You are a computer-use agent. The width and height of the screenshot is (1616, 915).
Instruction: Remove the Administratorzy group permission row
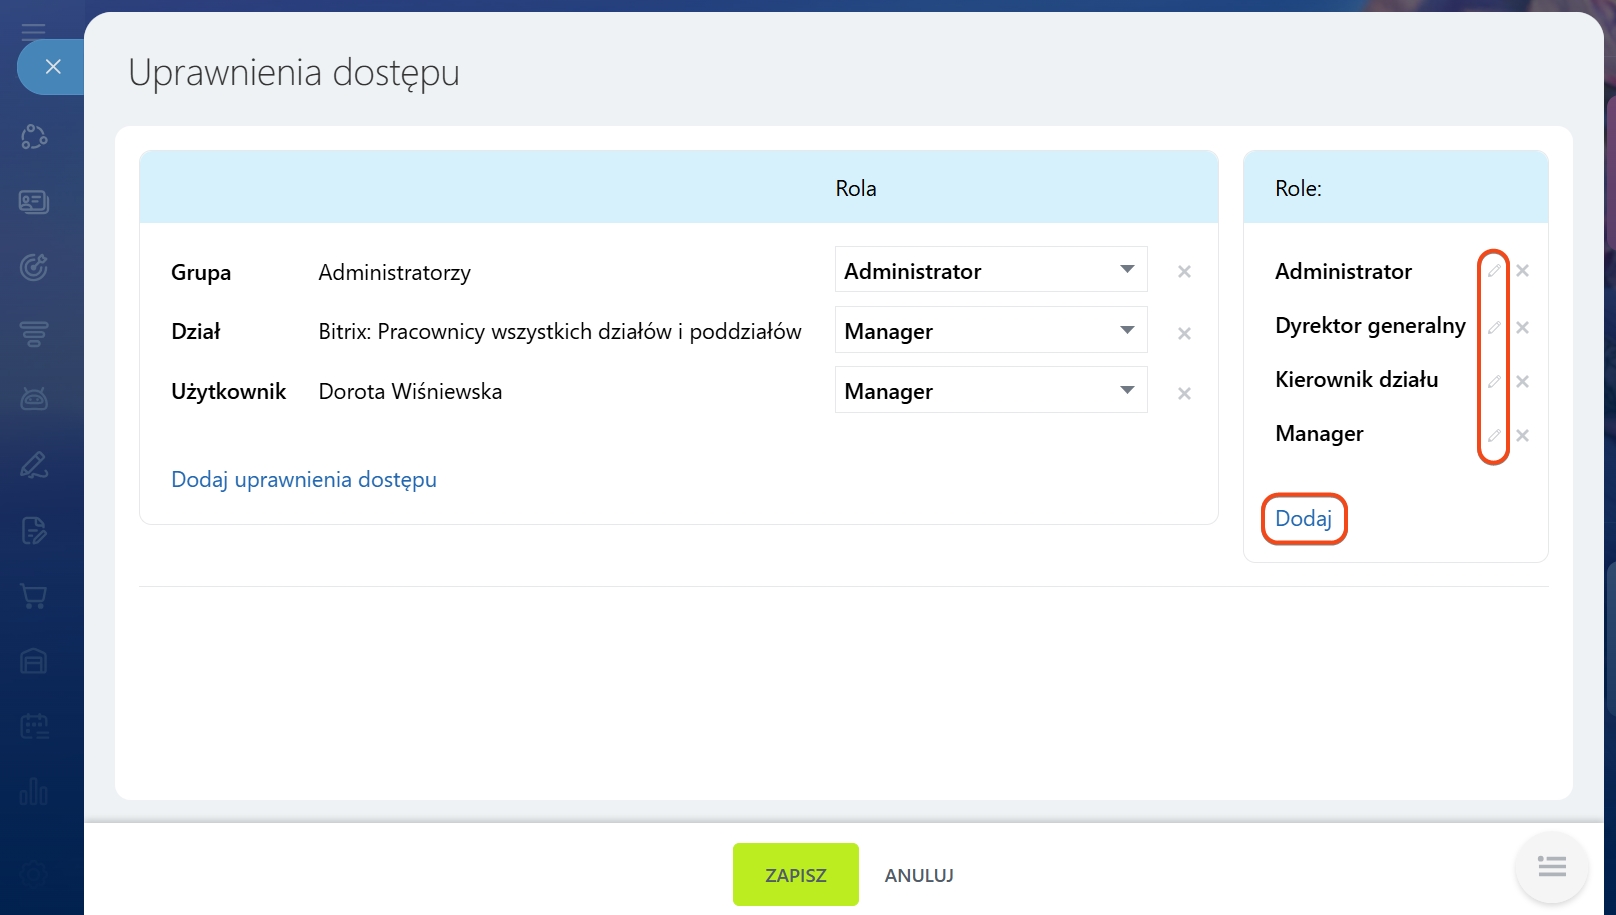(1184, 272)
